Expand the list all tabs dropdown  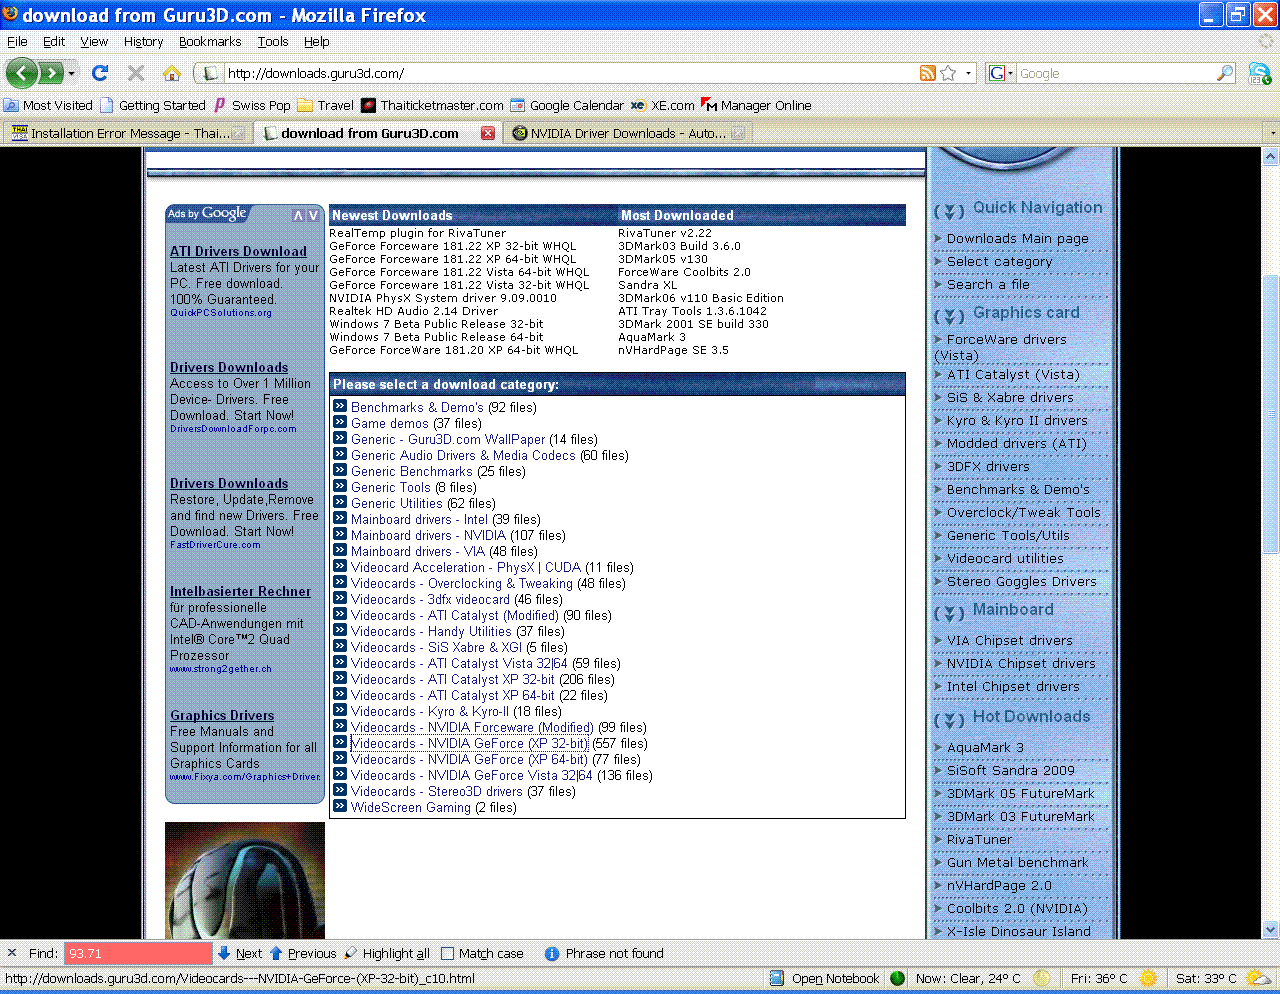coord(1271,133)
